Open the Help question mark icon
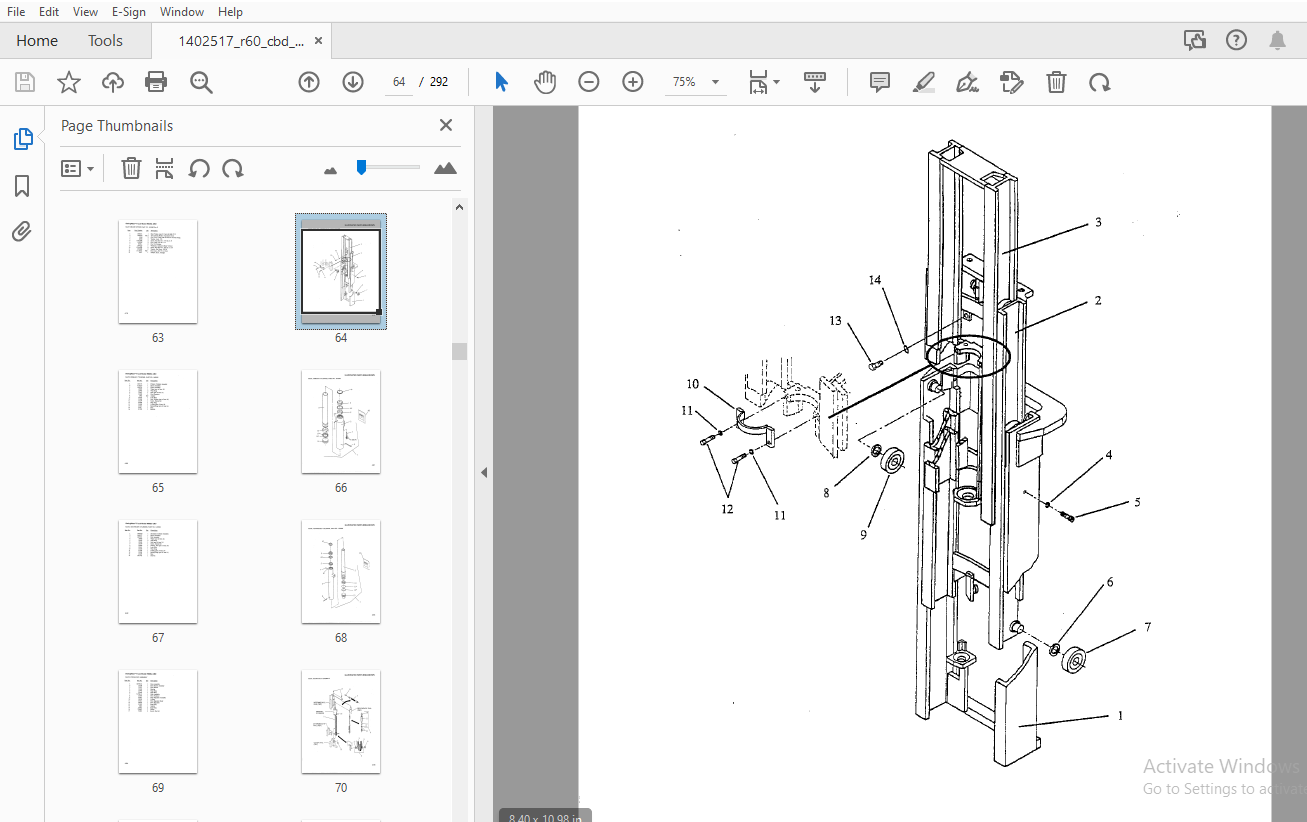 1237,40
